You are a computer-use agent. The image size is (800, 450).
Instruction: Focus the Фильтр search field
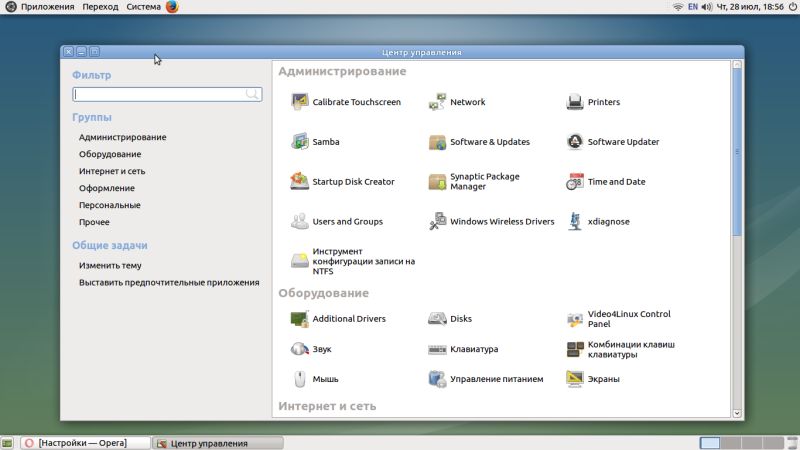tap(167, 94)
